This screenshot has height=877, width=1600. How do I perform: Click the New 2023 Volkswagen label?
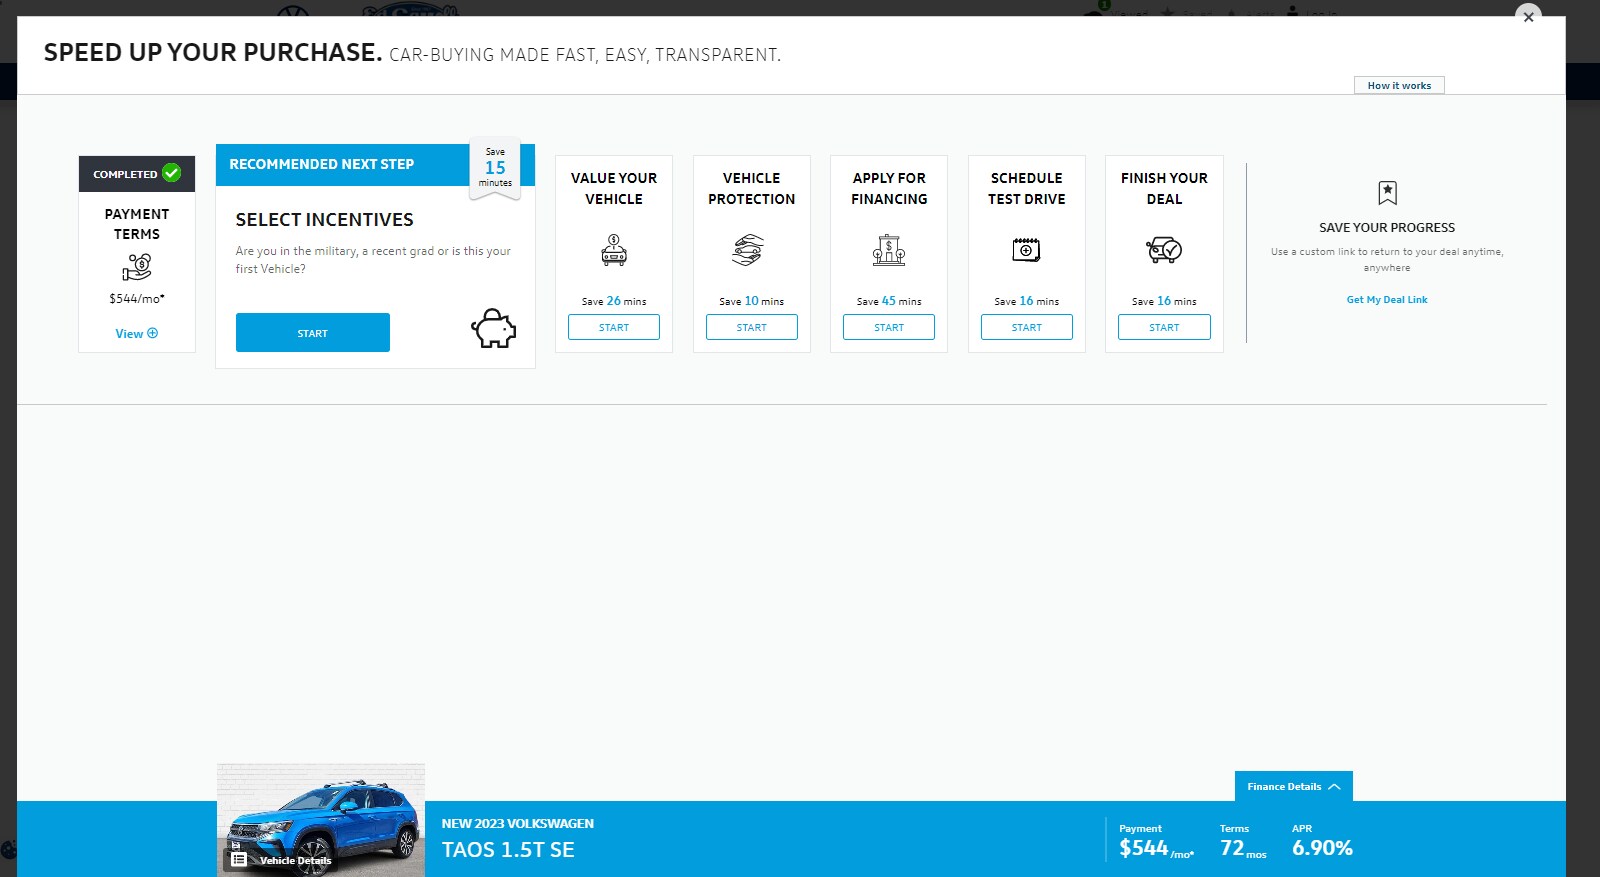tap(518, 824)
